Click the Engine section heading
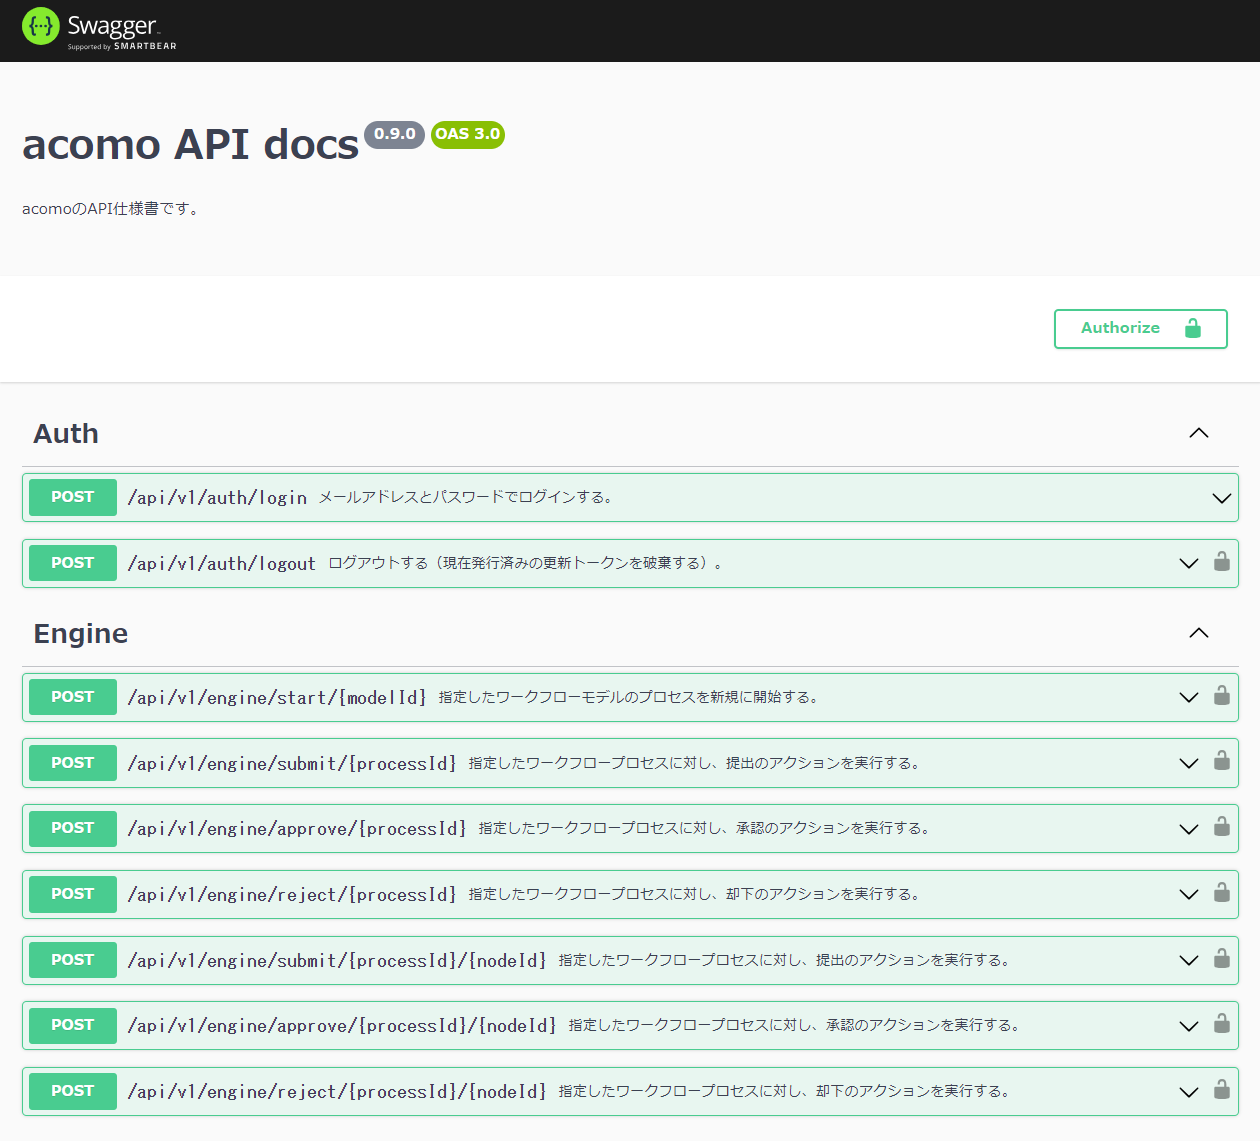Screen dimensions: 1260x1141 pyautogui.click(x=81, y=634)
